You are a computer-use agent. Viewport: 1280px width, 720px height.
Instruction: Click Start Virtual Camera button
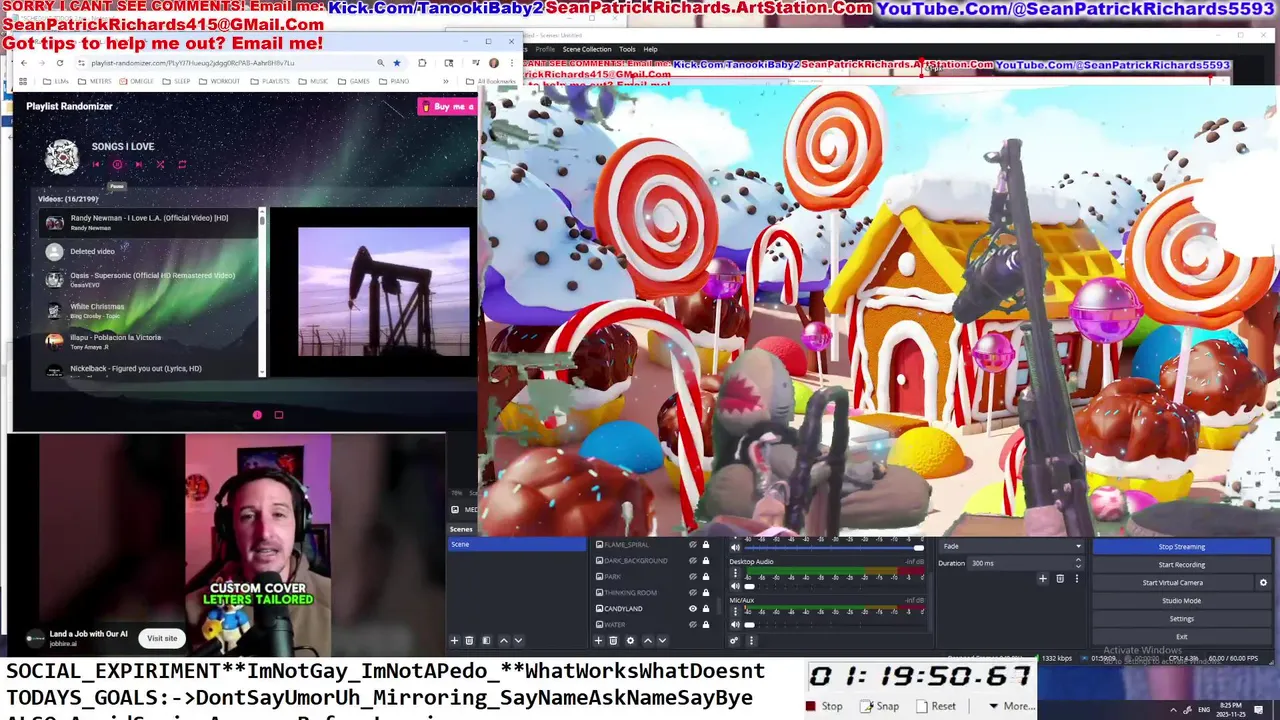coord(1173,583)
